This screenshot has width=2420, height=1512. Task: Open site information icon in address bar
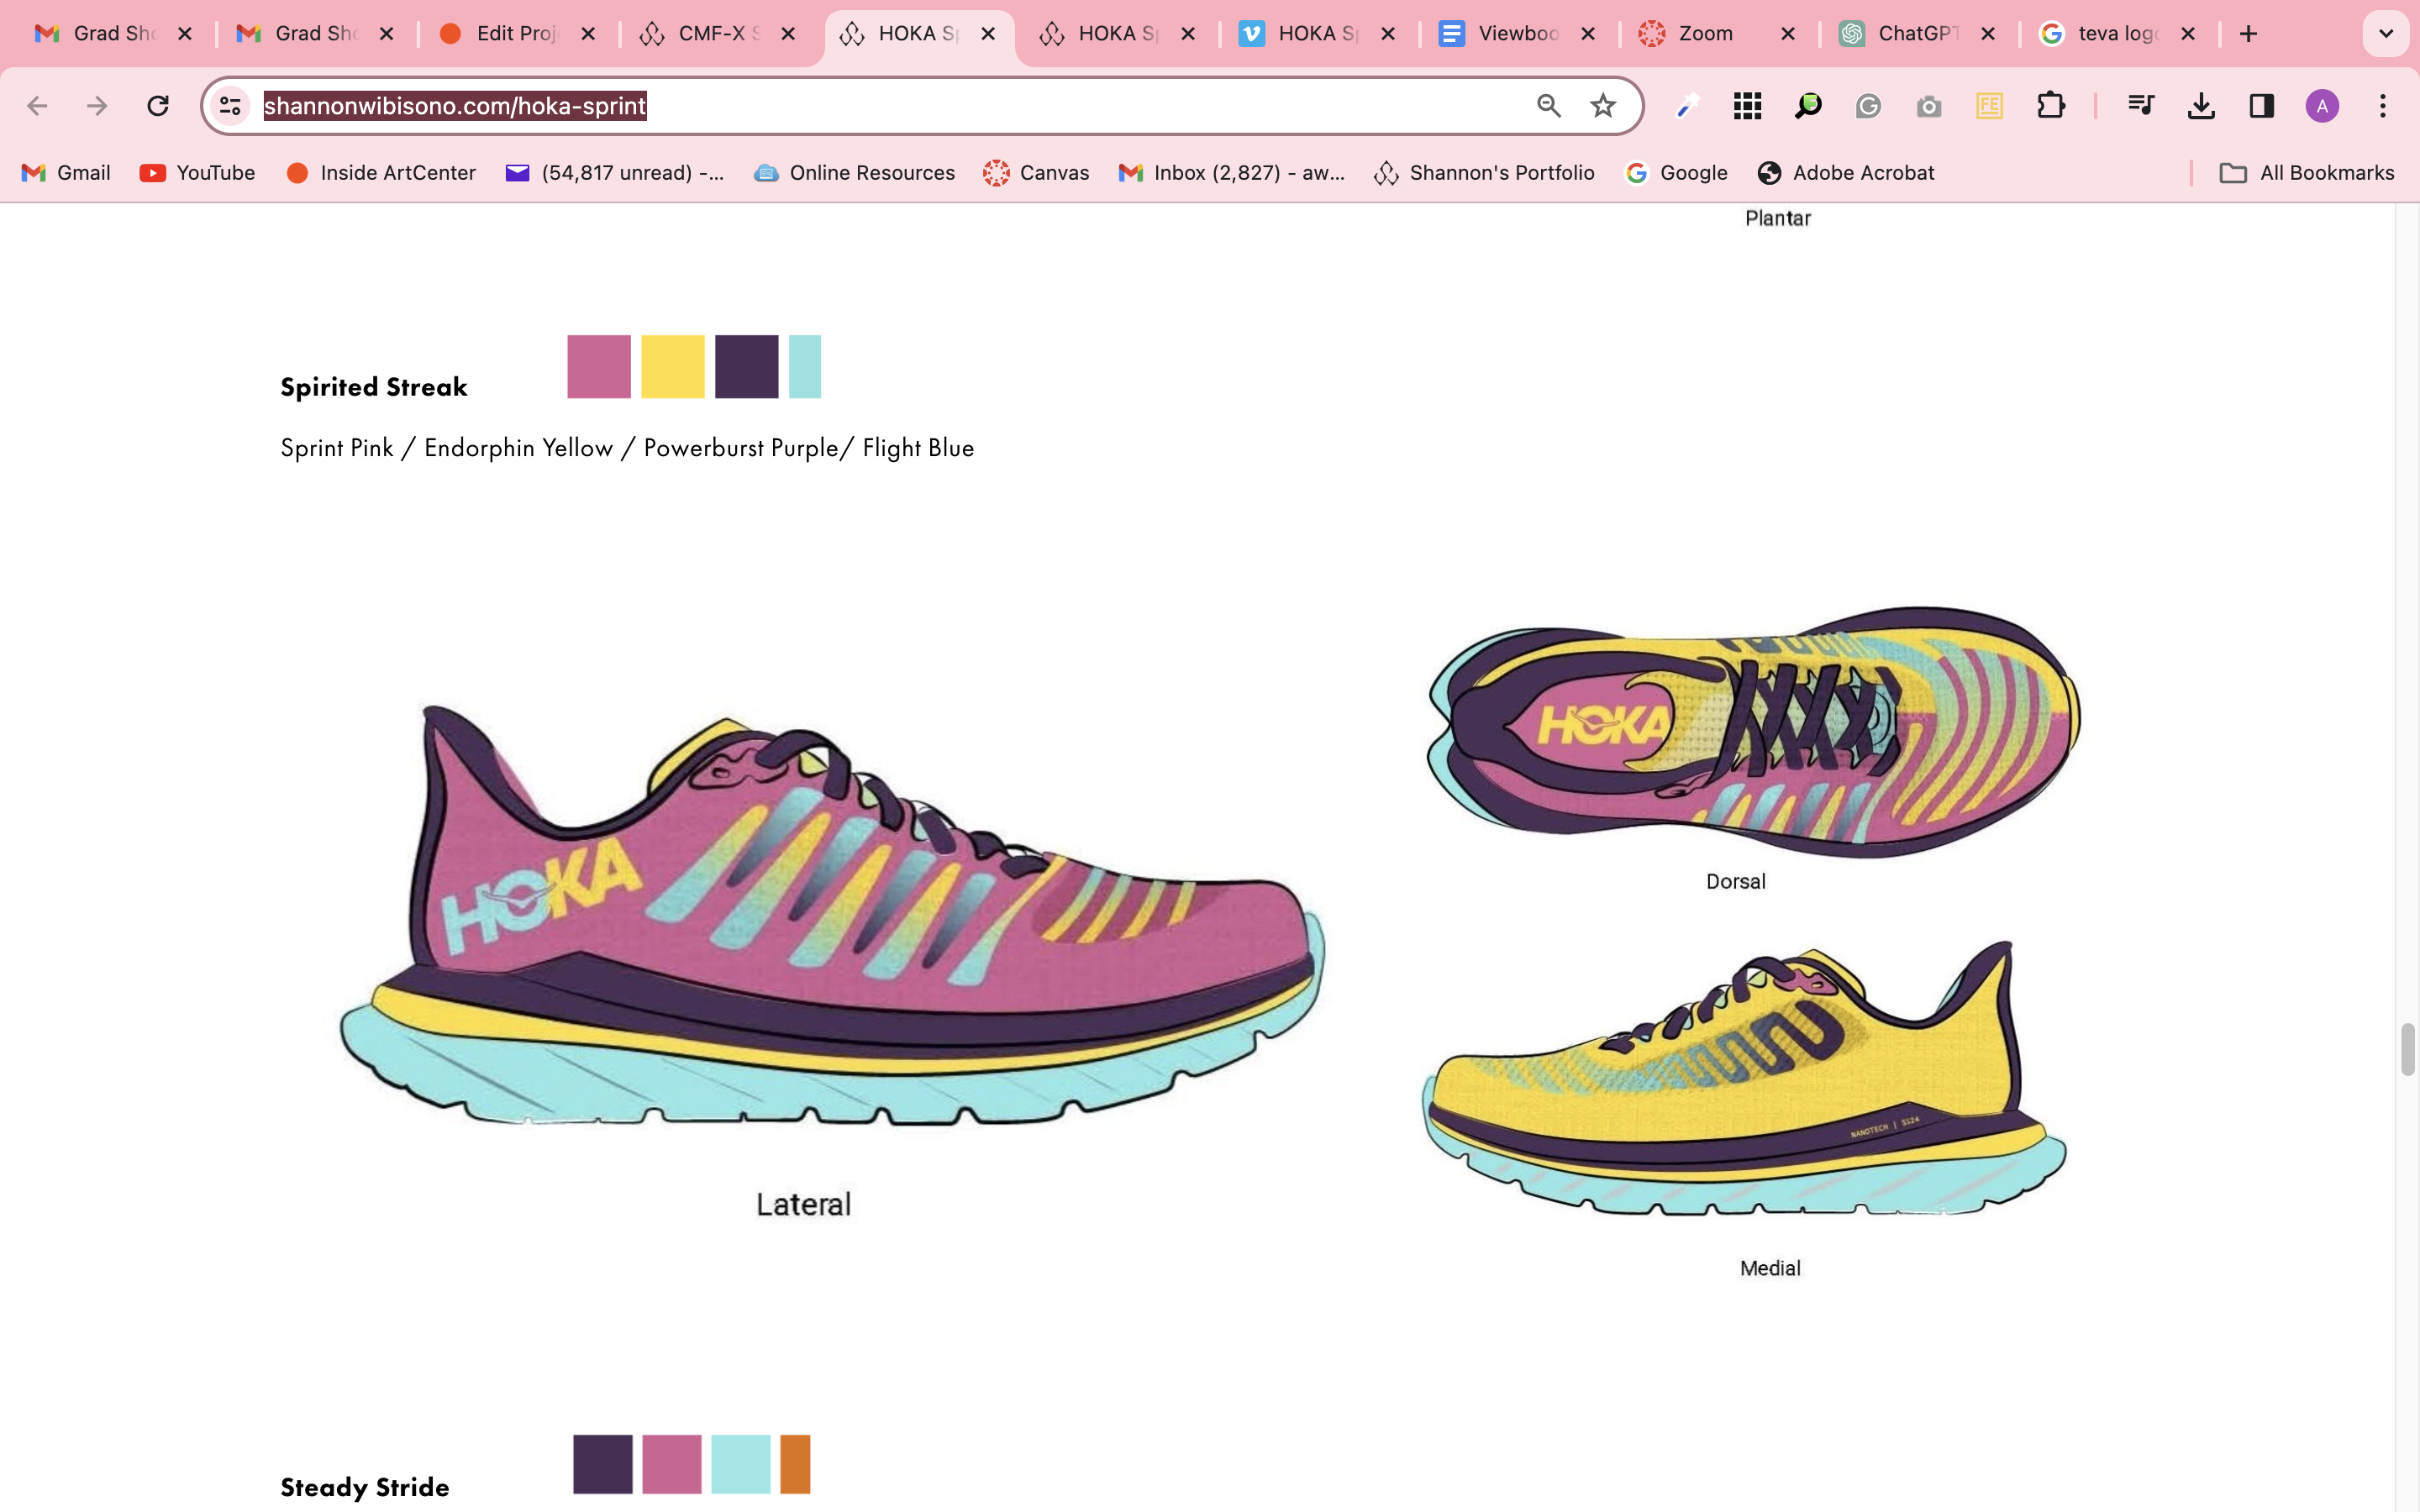[x=230, y=106]
